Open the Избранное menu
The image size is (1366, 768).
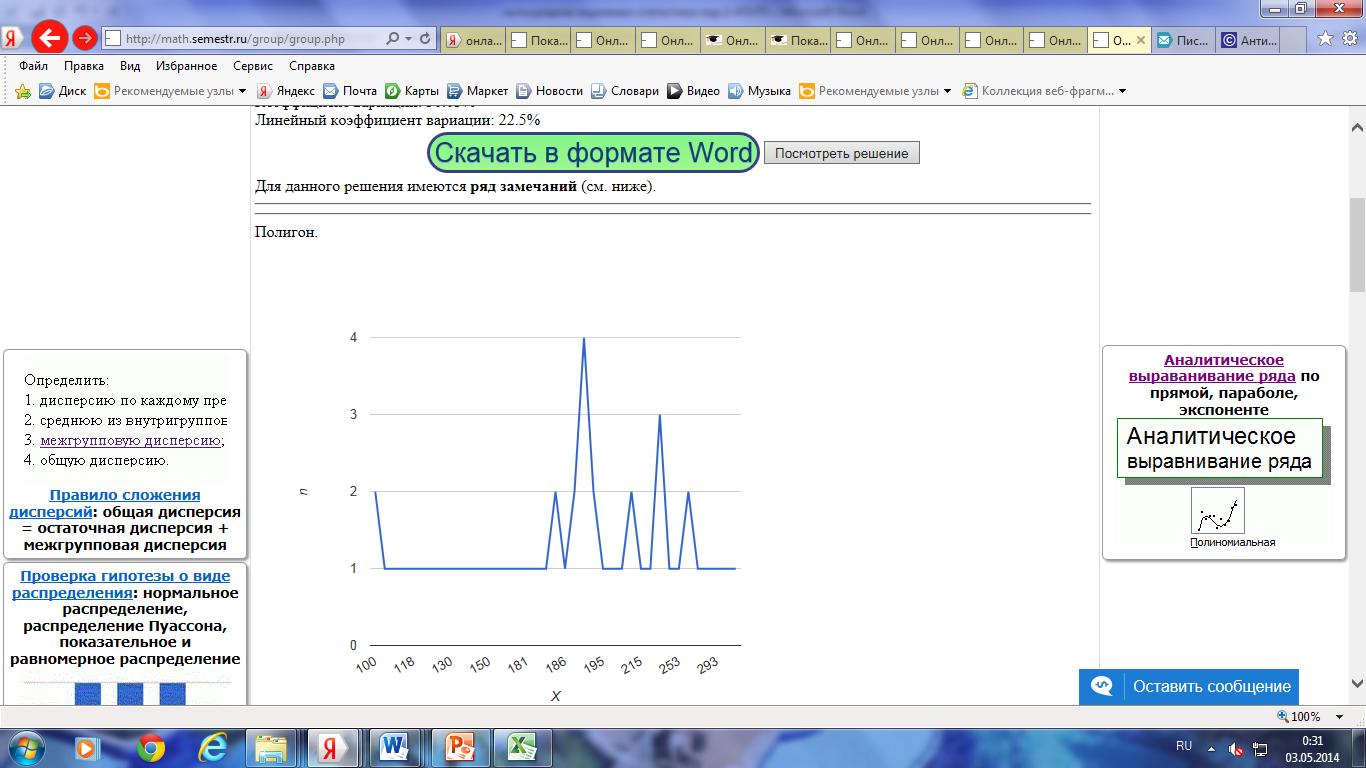pos(187,66)
